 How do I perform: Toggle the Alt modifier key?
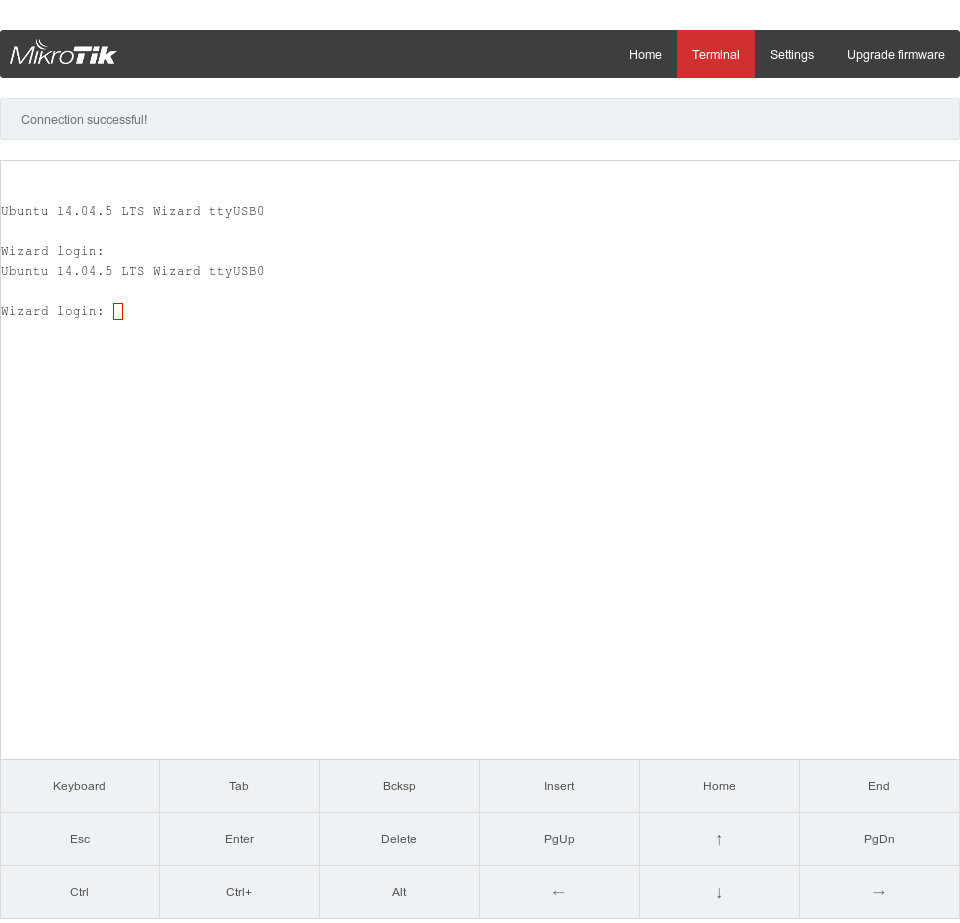click(x=399, y=891)
